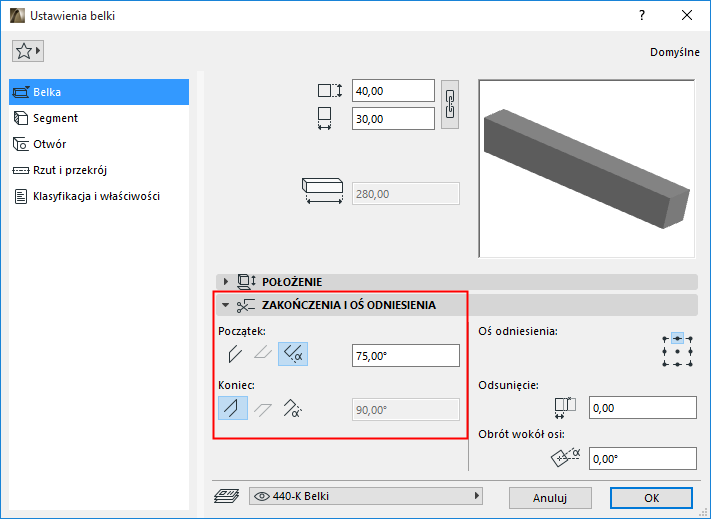Click the Oś odniesienia label
Image resolution: width=711 pixels, height=519 pixels.
coord(518,331)
